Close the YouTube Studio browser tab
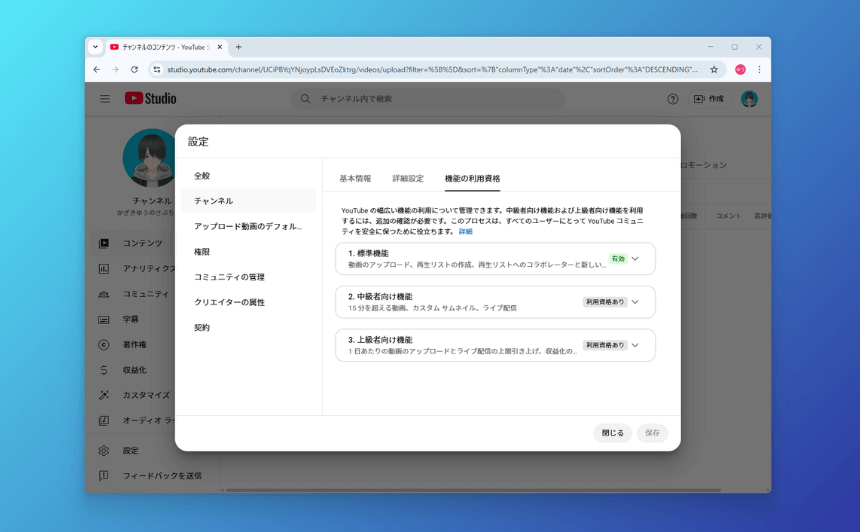860x532 pixels. [219, 47]
